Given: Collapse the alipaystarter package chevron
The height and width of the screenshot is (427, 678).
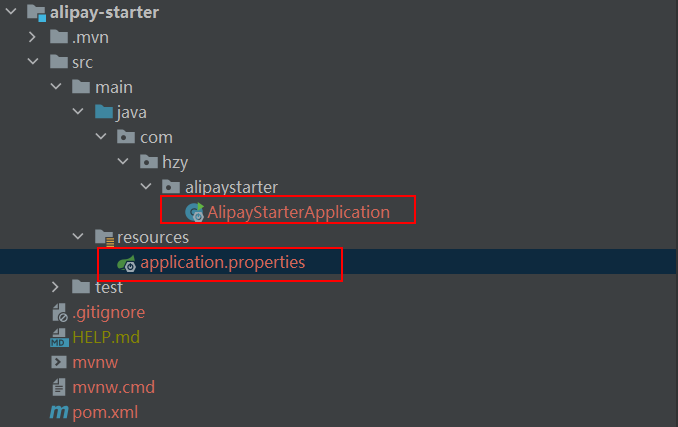Looking at the screenshot, I should click(145, 187).
